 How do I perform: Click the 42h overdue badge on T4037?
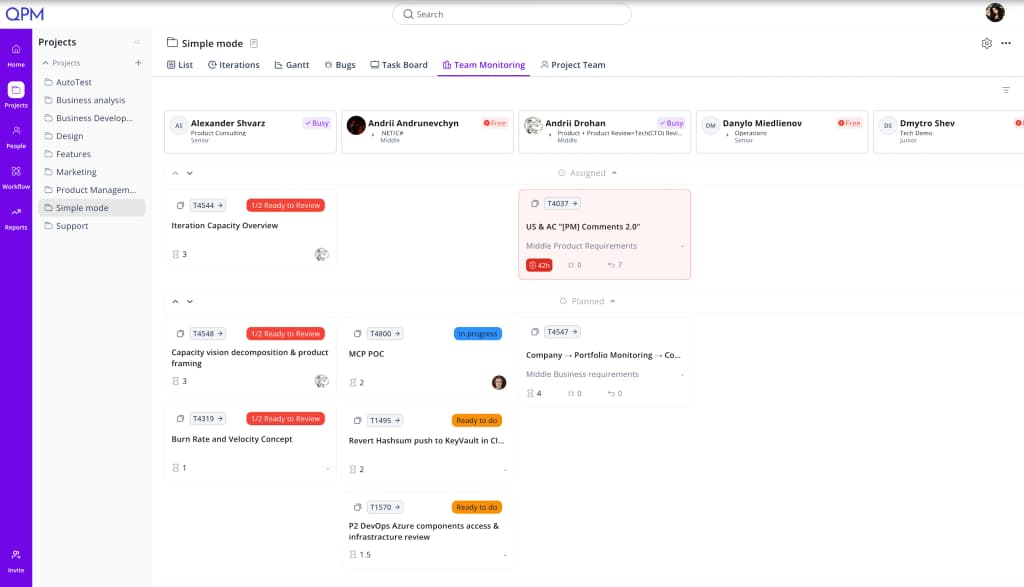point(539,265)
